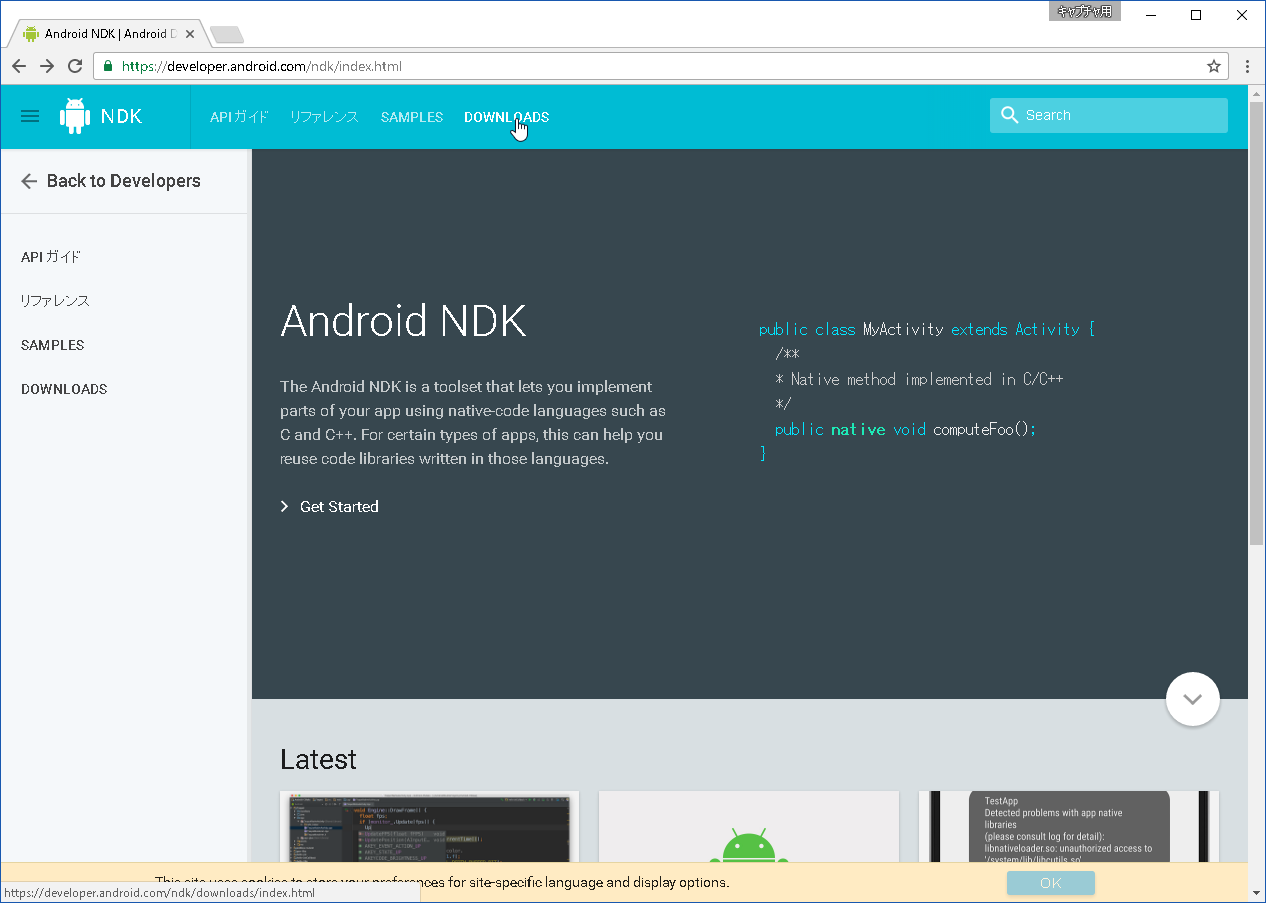
Task: Select リファレンス in the left sidebar
Action: [x=55, y=301]
